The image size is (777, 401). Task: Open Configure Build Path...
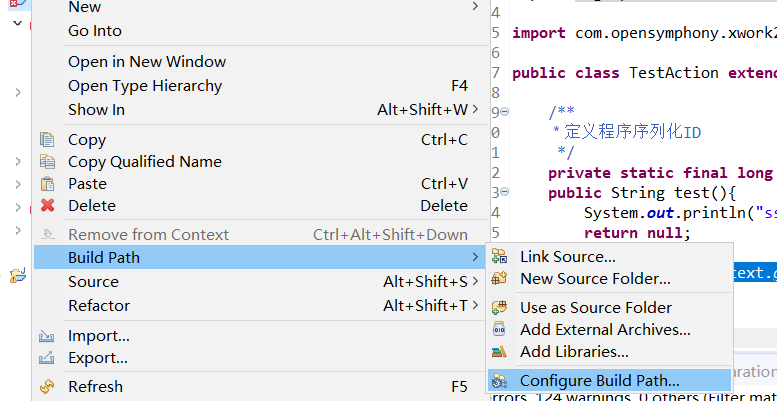[609, 381]
